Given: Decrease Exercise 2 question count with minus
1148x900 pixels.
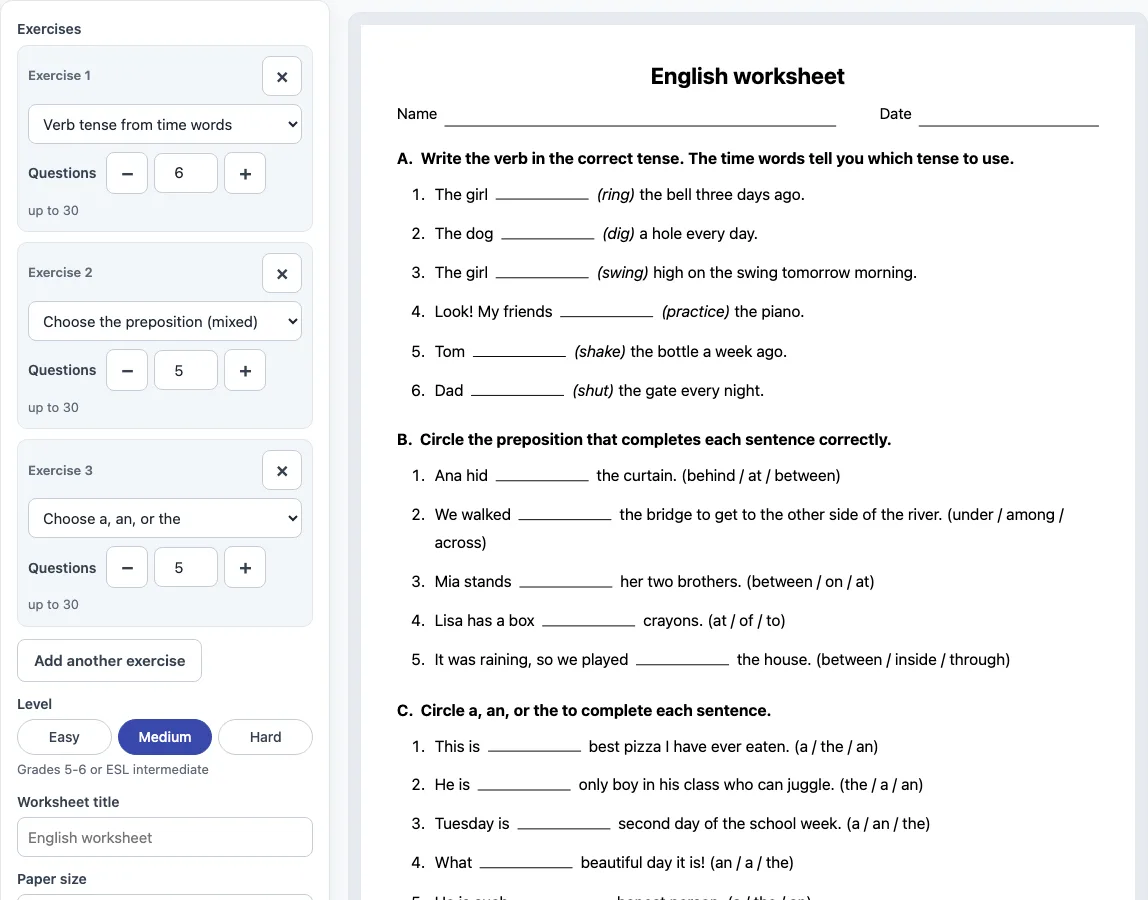Looking at the screenshot, I should (127, 371).
